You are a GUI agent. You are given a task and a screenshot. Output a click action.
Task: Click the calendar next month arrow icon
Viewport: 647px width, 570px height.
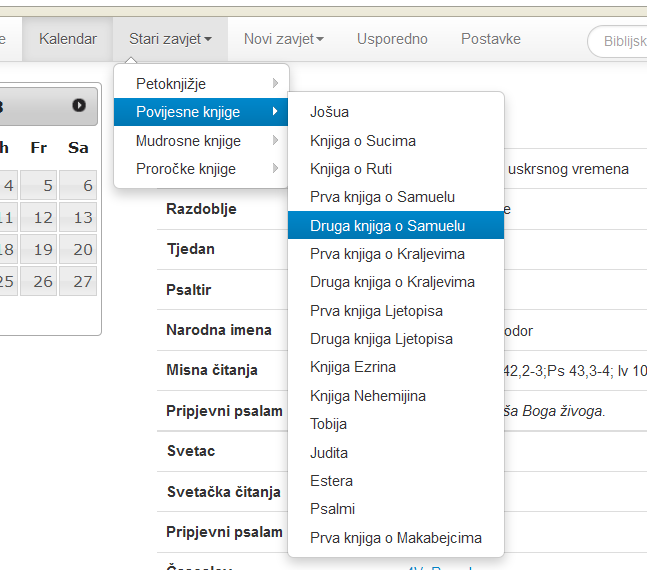tap(79, 105)
